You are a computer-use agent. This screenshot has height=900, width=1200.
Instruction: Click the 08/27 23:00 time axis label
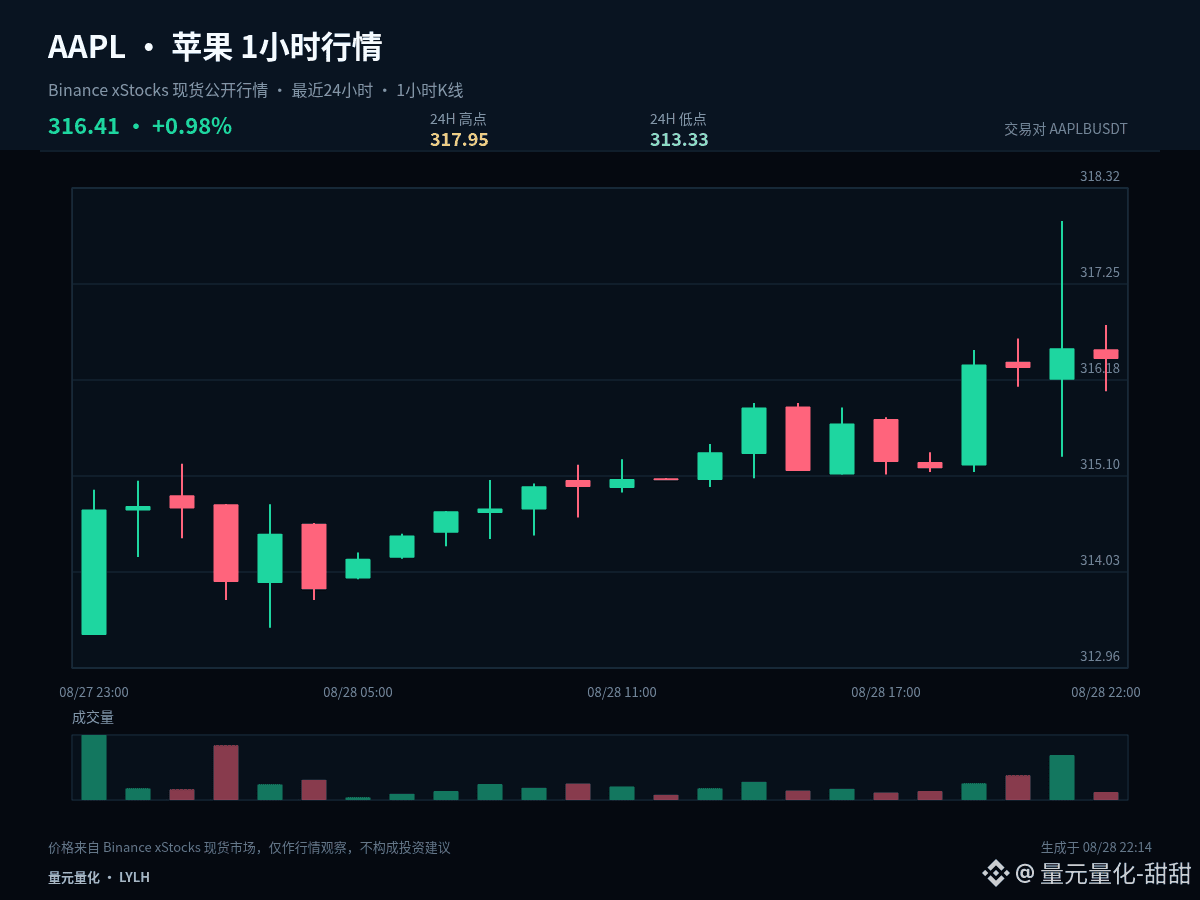(x=94, y=692)
